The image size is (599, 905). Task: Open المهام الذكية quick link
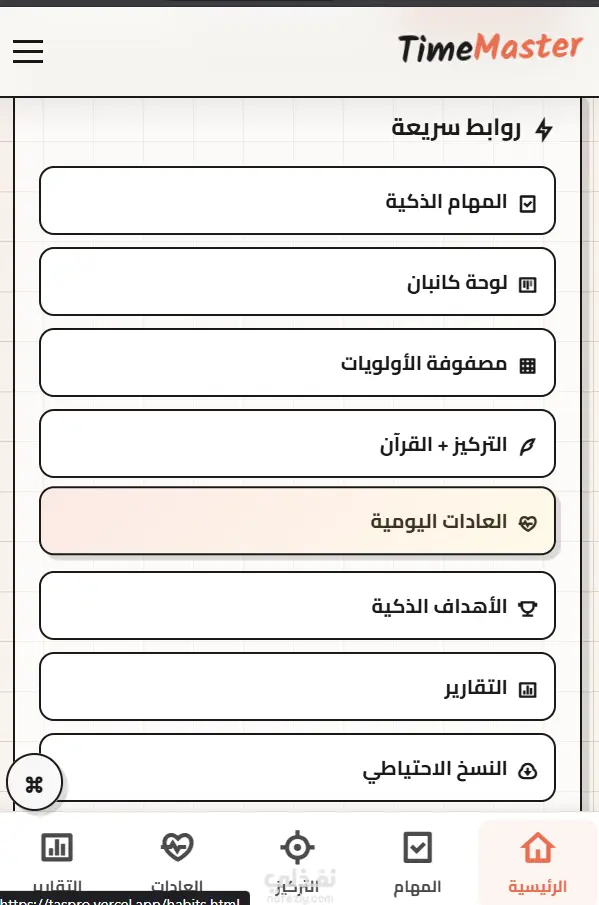coord(297,201)
